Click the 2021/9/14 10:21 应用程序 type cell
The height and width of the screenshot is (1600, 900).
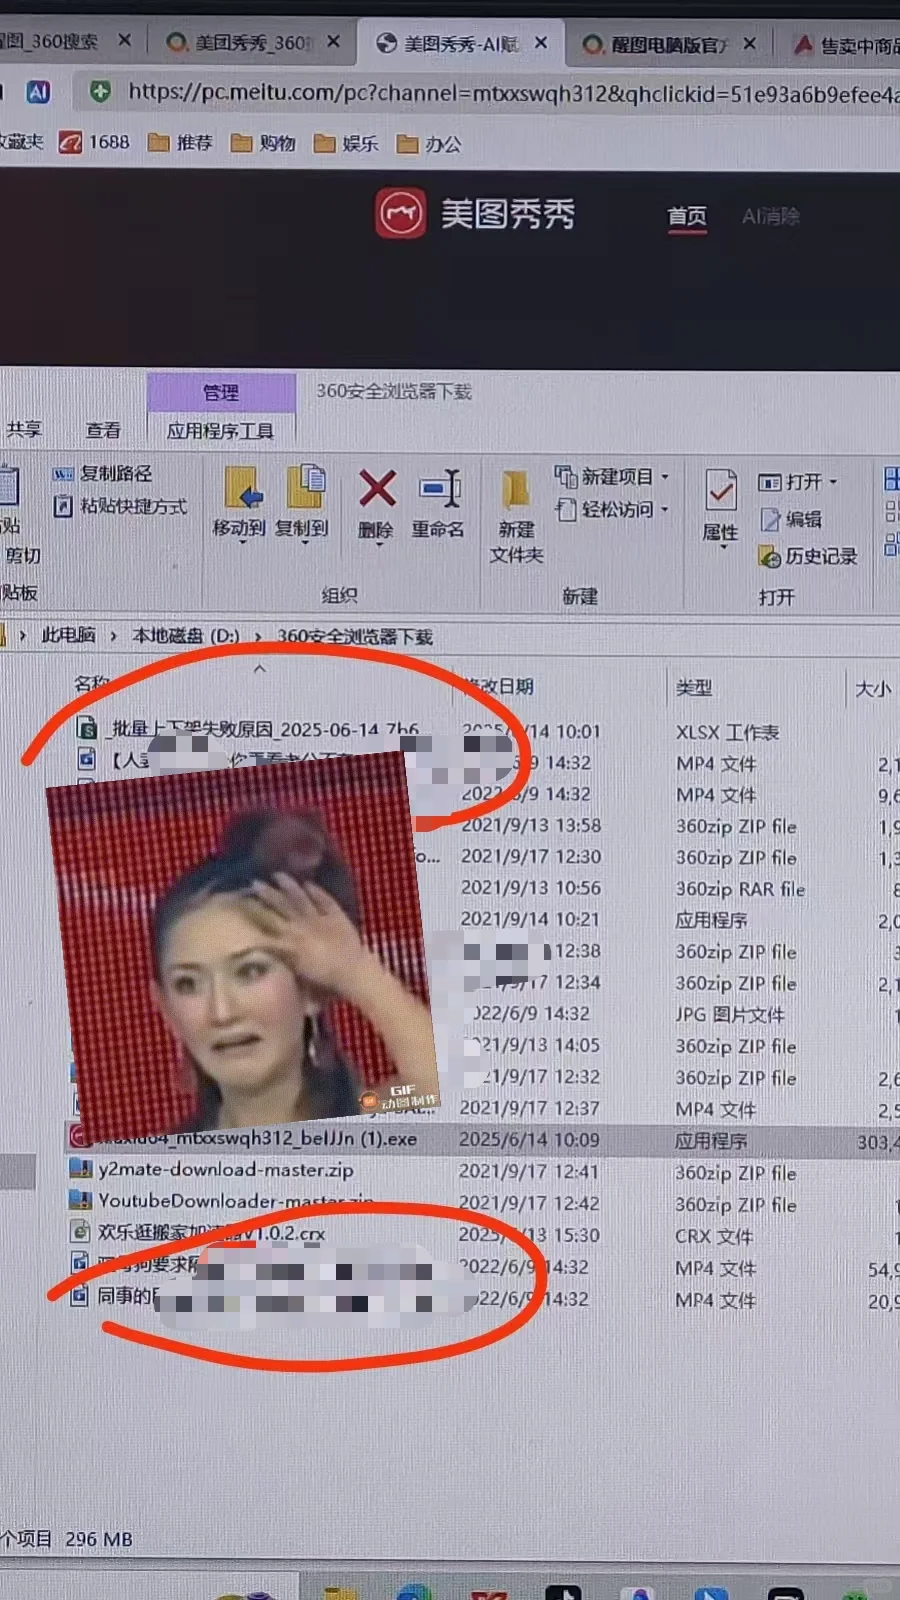[x=711, y=920]
